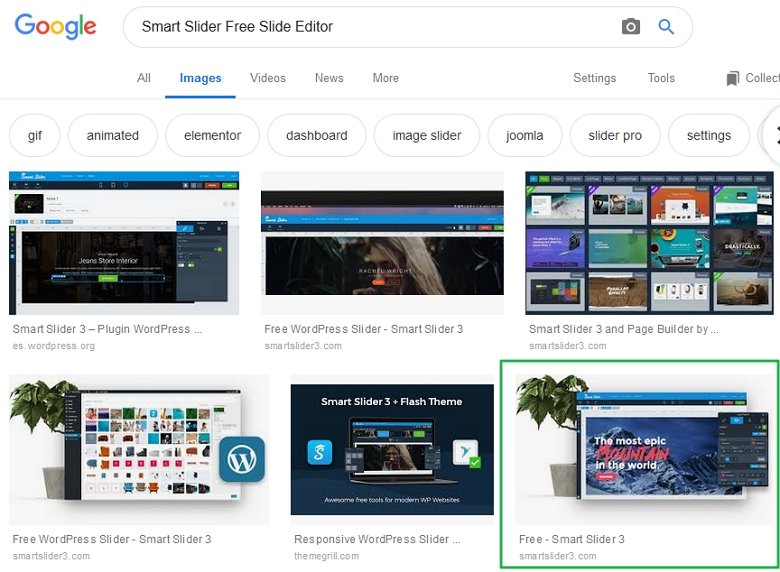Viewport: 780px width, 572px height.
Task: Apply the settings filter chip
Action: point(709,135)
